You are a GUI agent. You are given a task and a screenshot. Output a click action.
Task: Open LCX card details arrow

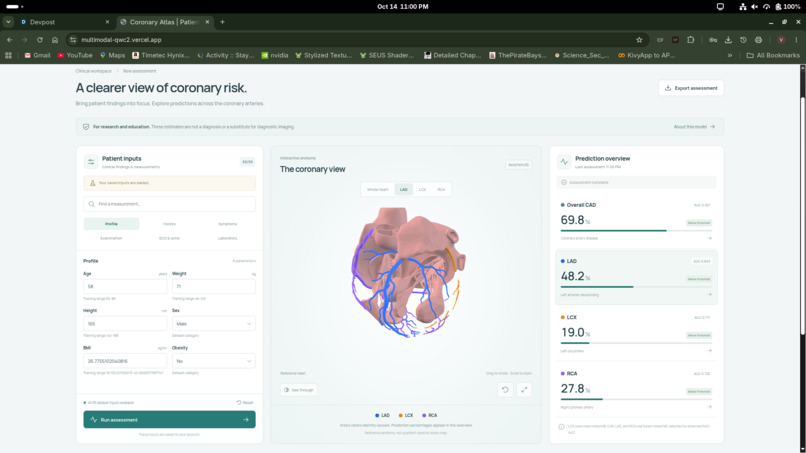[x=709, y=351]
